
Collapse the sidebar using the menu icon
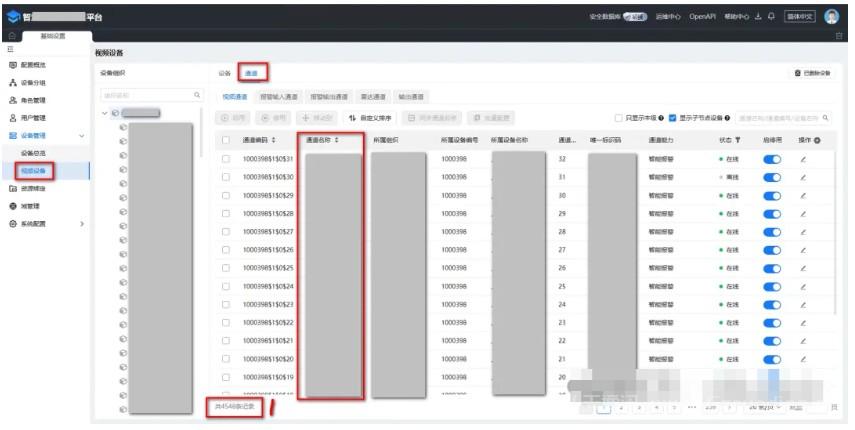click(10, 49)
